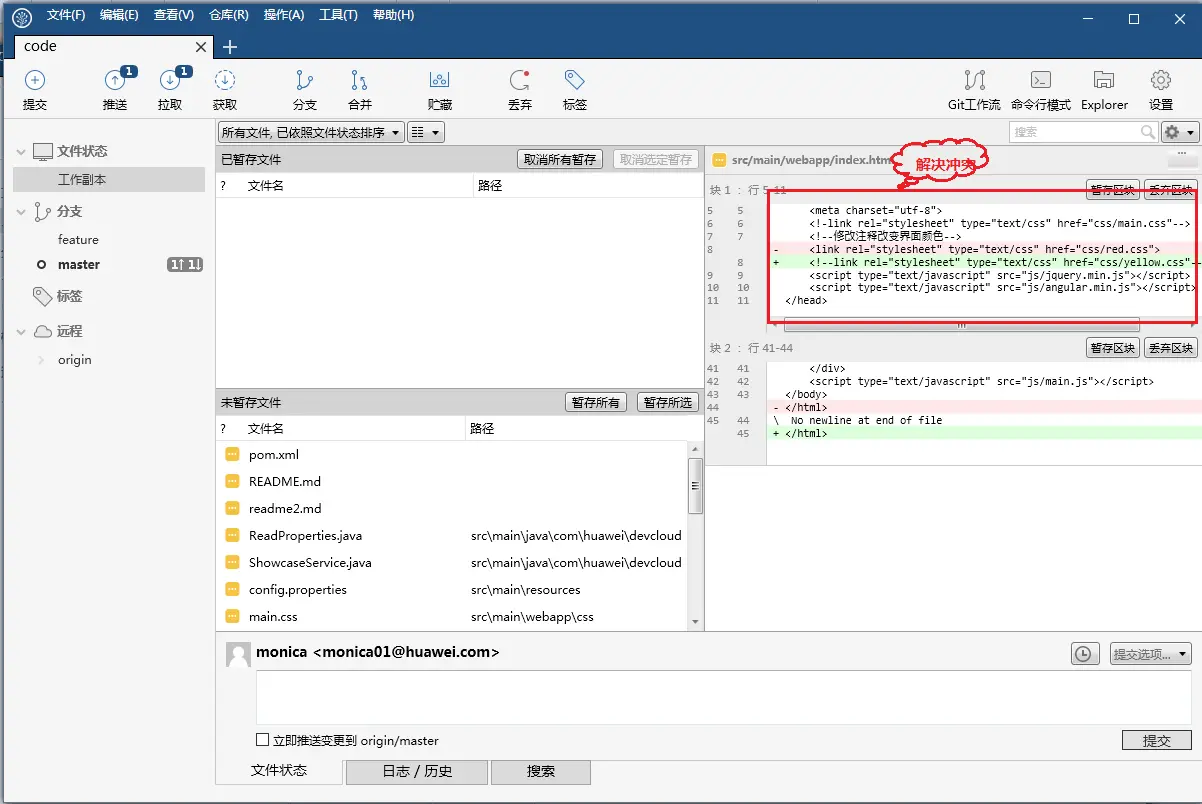The height and width of the screenshot is (804, 1202).
Task: Click the index.html file status icon in the diff header
Action: [719, 160]
